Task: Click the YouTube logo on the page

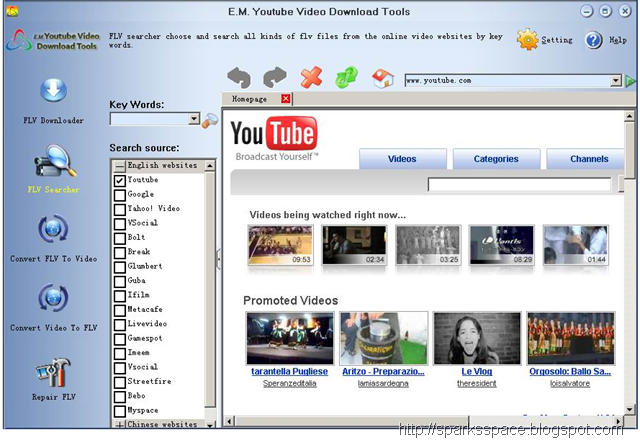Action: (274, 138)
